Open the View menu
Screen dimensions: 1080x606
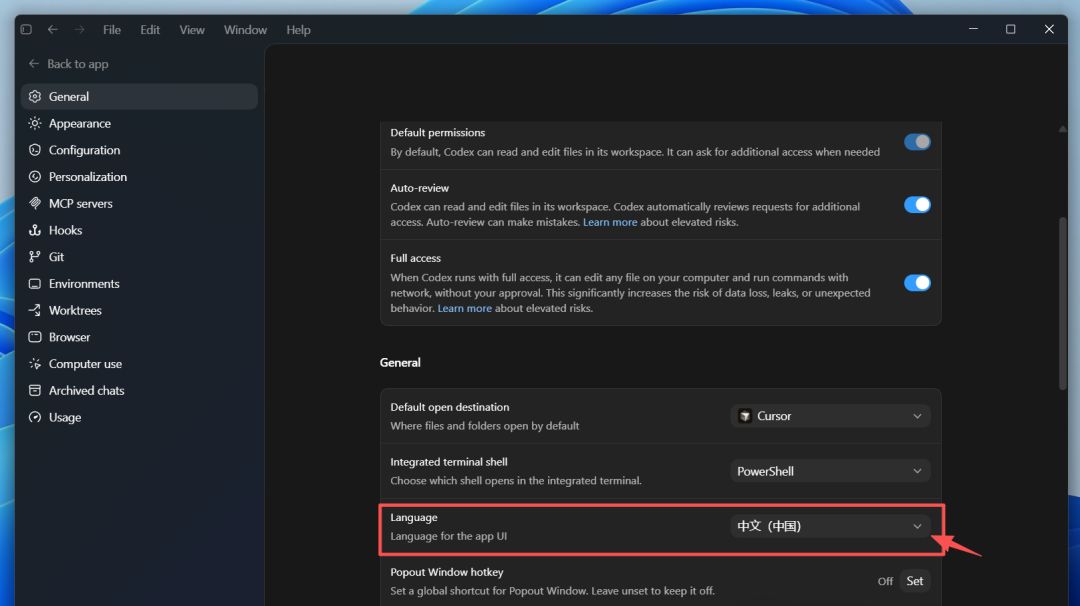[x=191, y=30]
